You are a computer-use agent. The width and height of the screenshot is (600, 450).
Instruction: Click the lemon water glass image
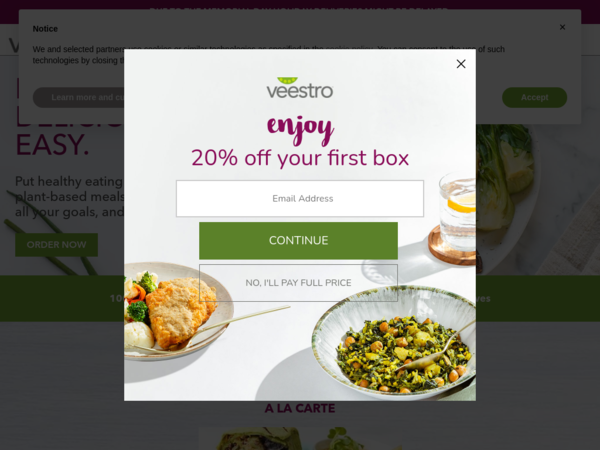pos(457,212)
